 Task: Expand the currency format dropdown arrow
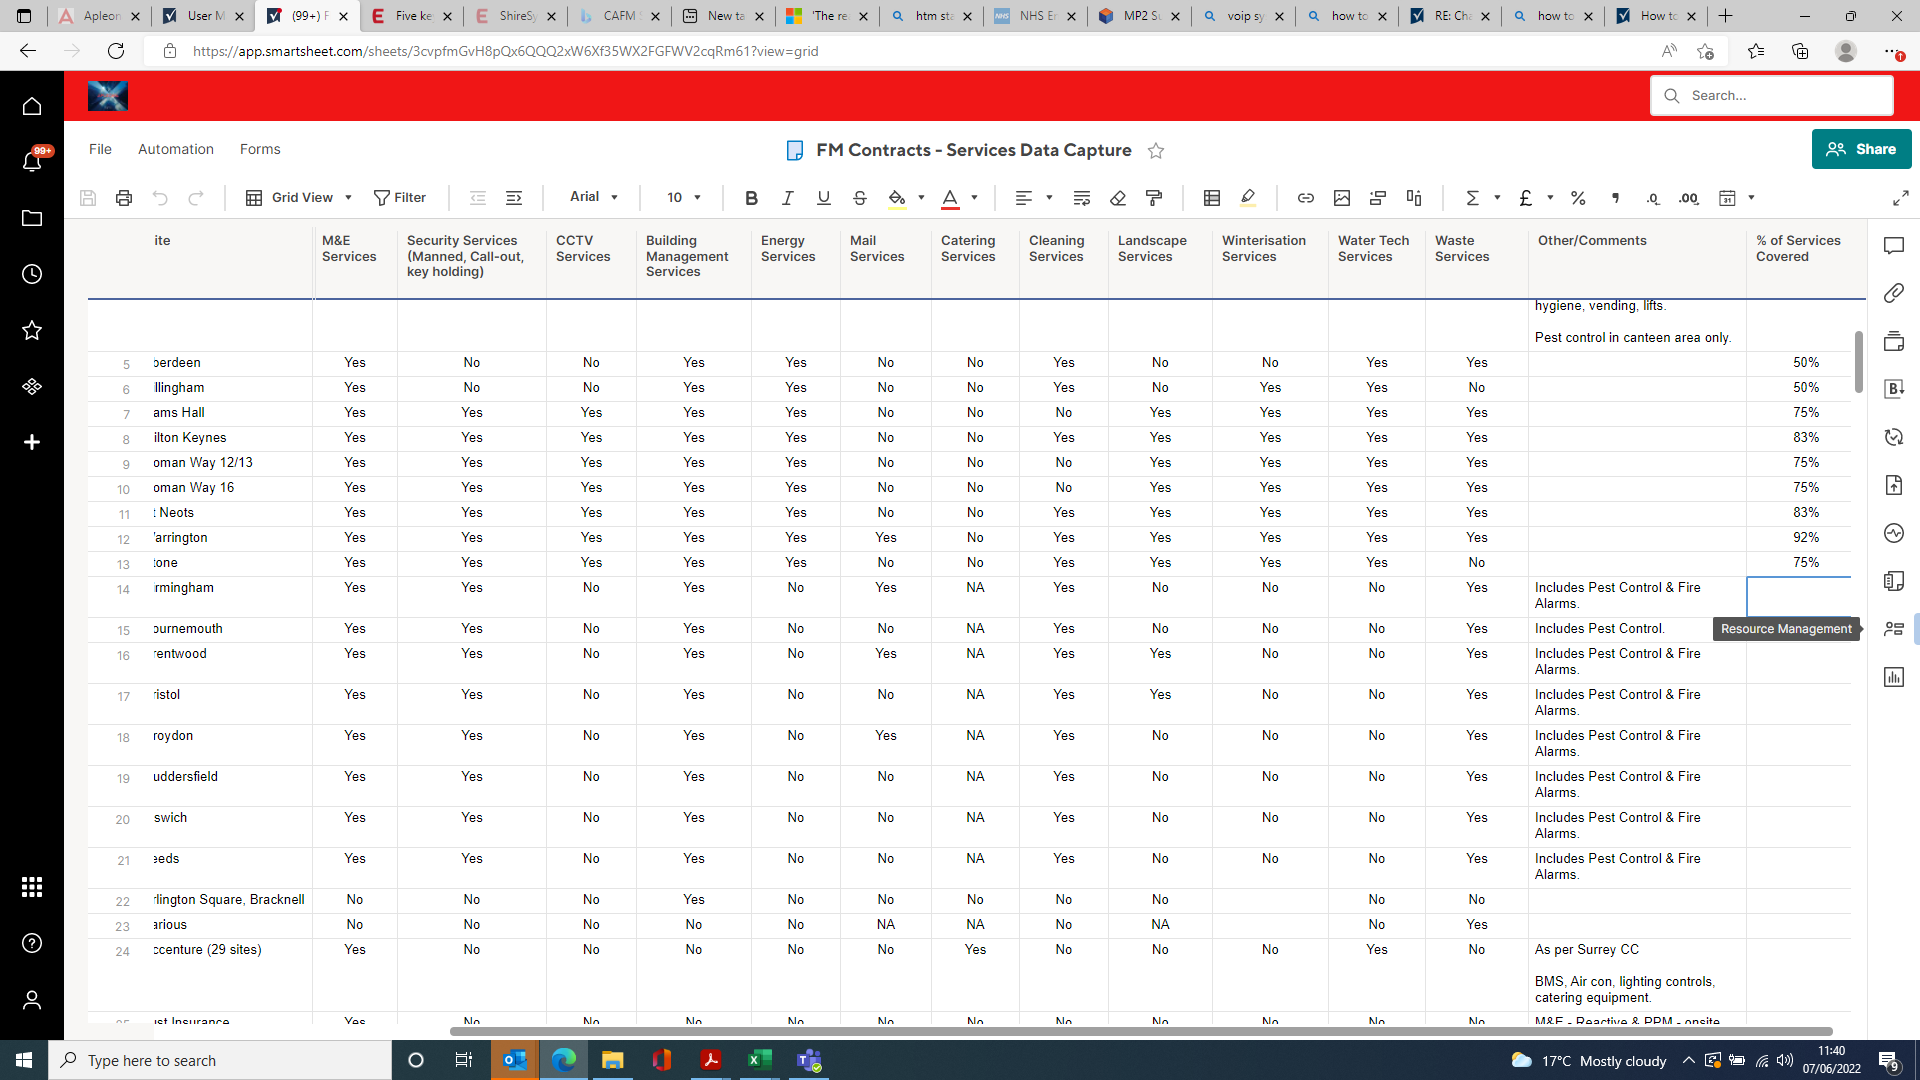tap(1550, 198)
